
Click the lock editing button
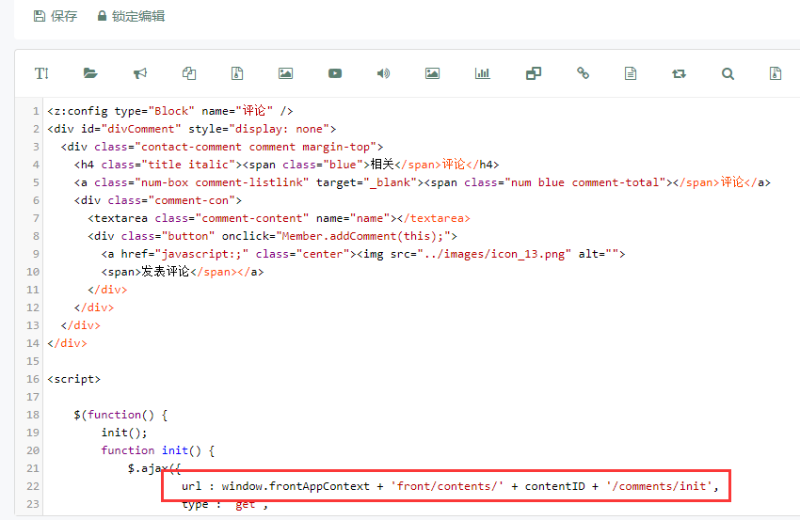click(131, 16)
